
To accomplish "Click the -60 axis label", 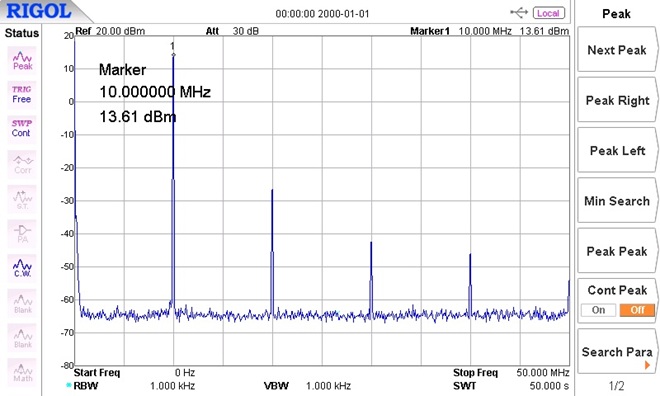I will point(67,300).
